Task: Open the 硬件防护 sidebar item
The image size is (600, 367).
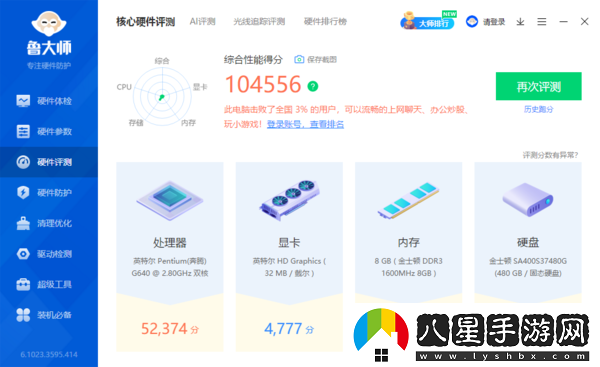Action: 49,192
